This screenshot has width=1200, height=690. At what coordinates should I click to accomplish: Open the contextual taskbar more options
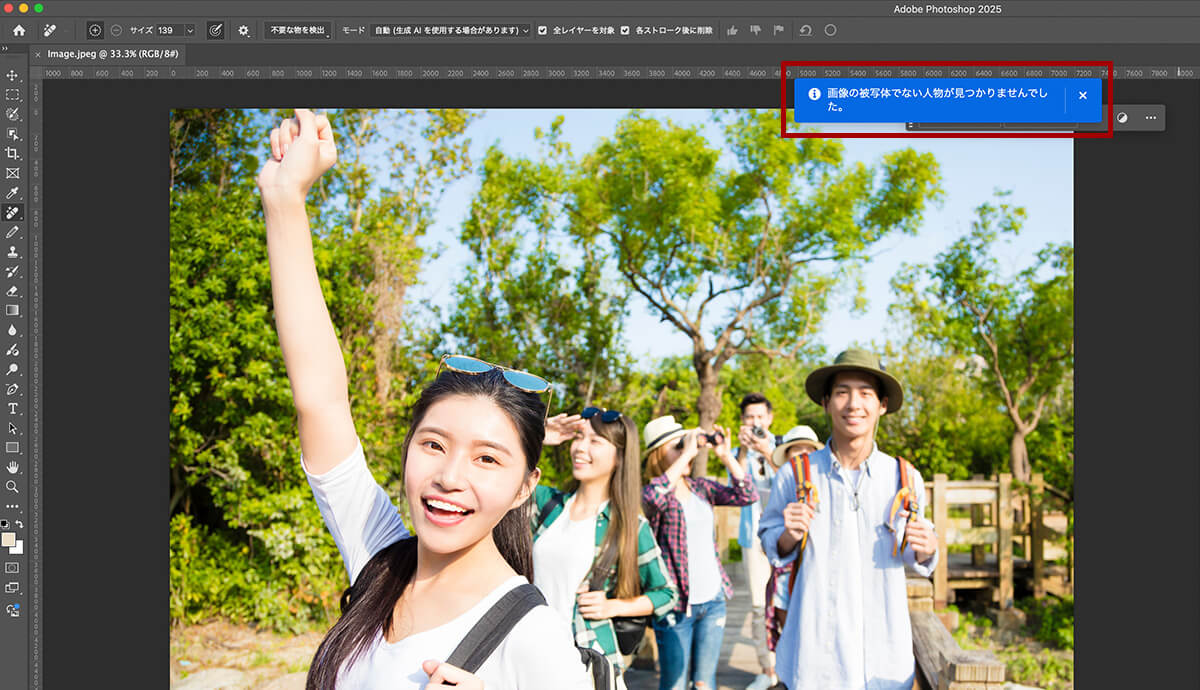[1151, 118]
